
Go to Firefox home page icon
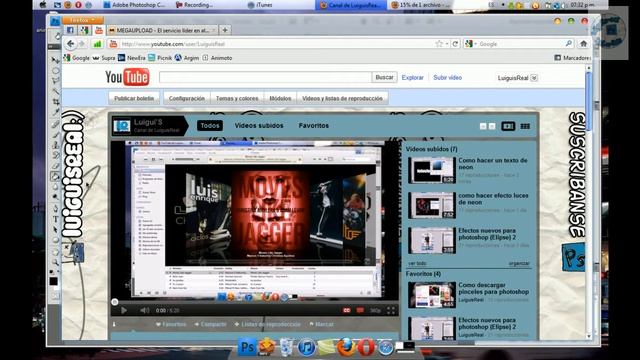tap(583, 43)
